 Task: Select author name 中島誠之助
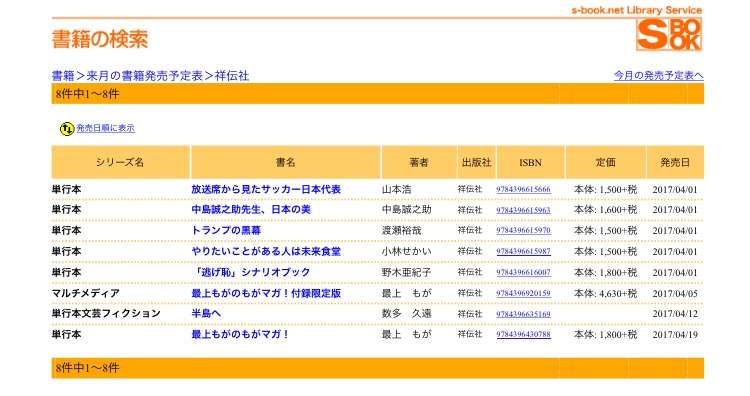407,209
